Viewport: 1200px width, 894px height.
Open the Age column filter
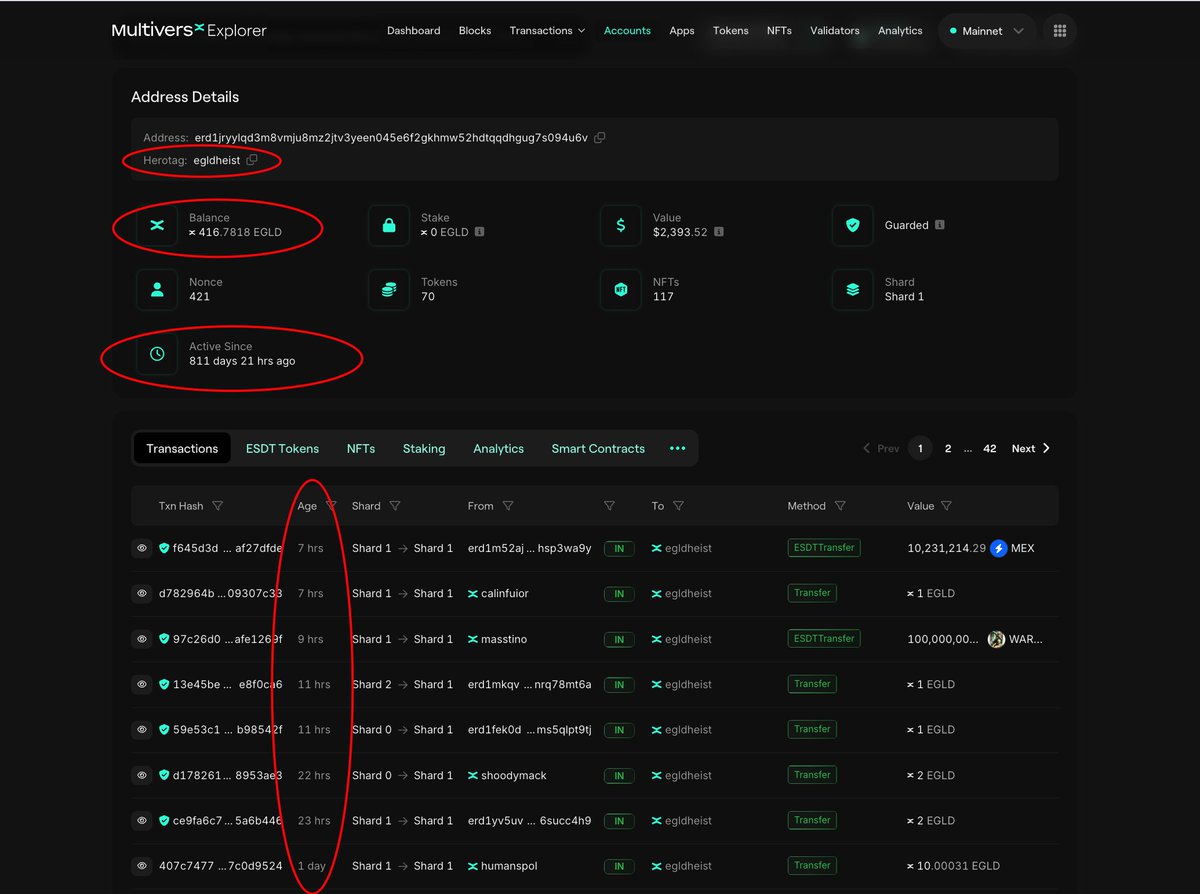331,506
